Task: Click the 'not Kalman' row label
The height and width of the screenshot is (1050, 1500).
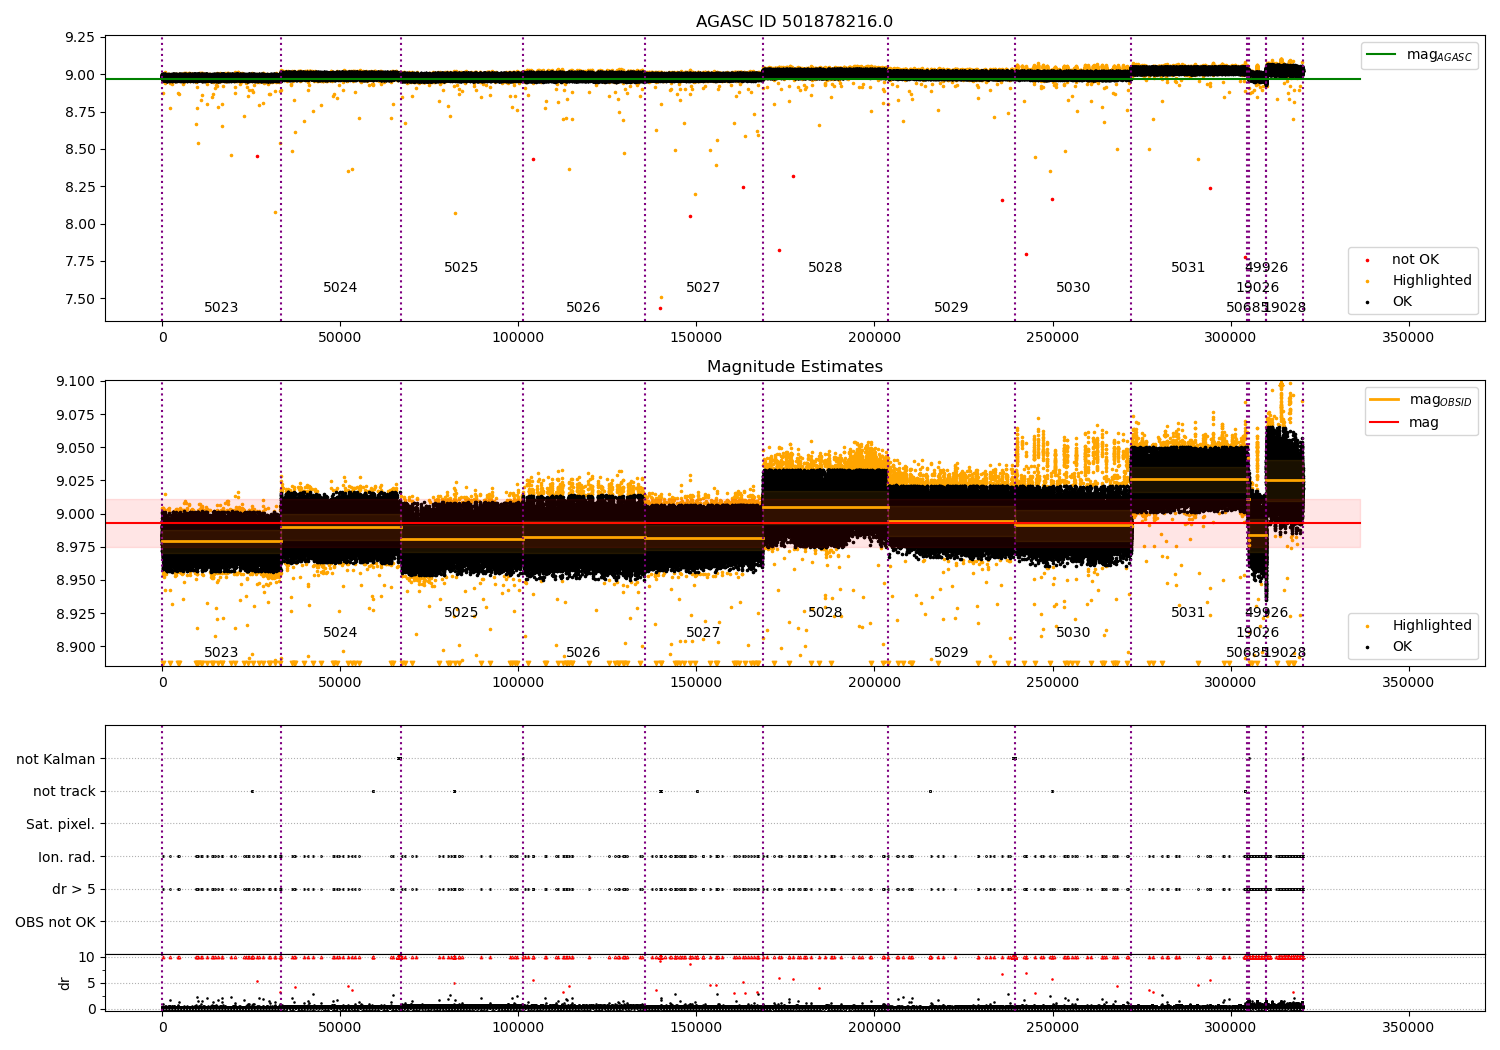Action: click(56, 759)
